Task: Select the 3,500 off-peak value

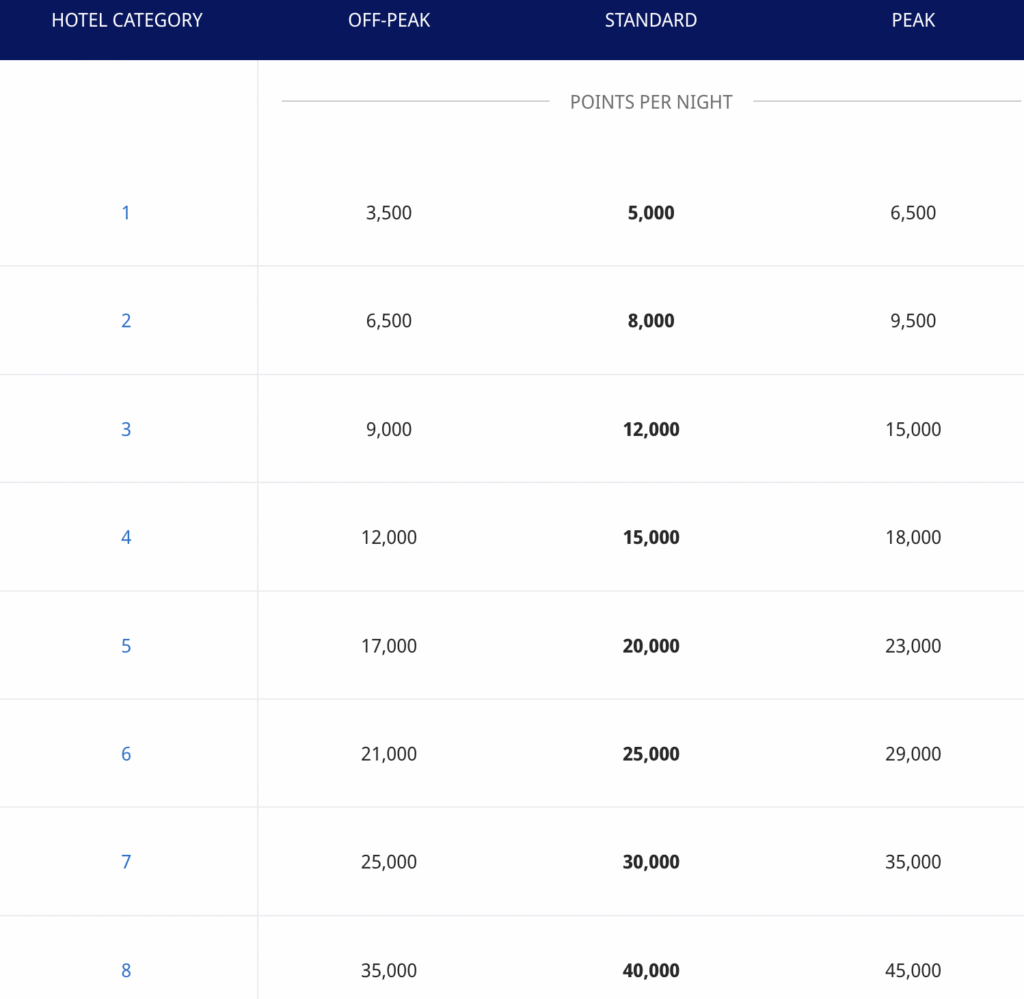Action: click(x=389, y=212)
